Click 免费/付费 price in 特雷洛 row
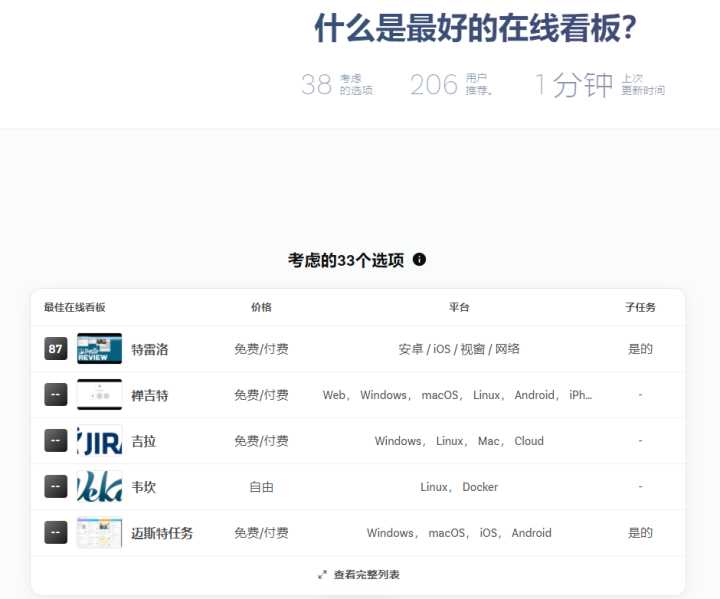The height and width of the screenshot is (599, 720). coord(261,349)
